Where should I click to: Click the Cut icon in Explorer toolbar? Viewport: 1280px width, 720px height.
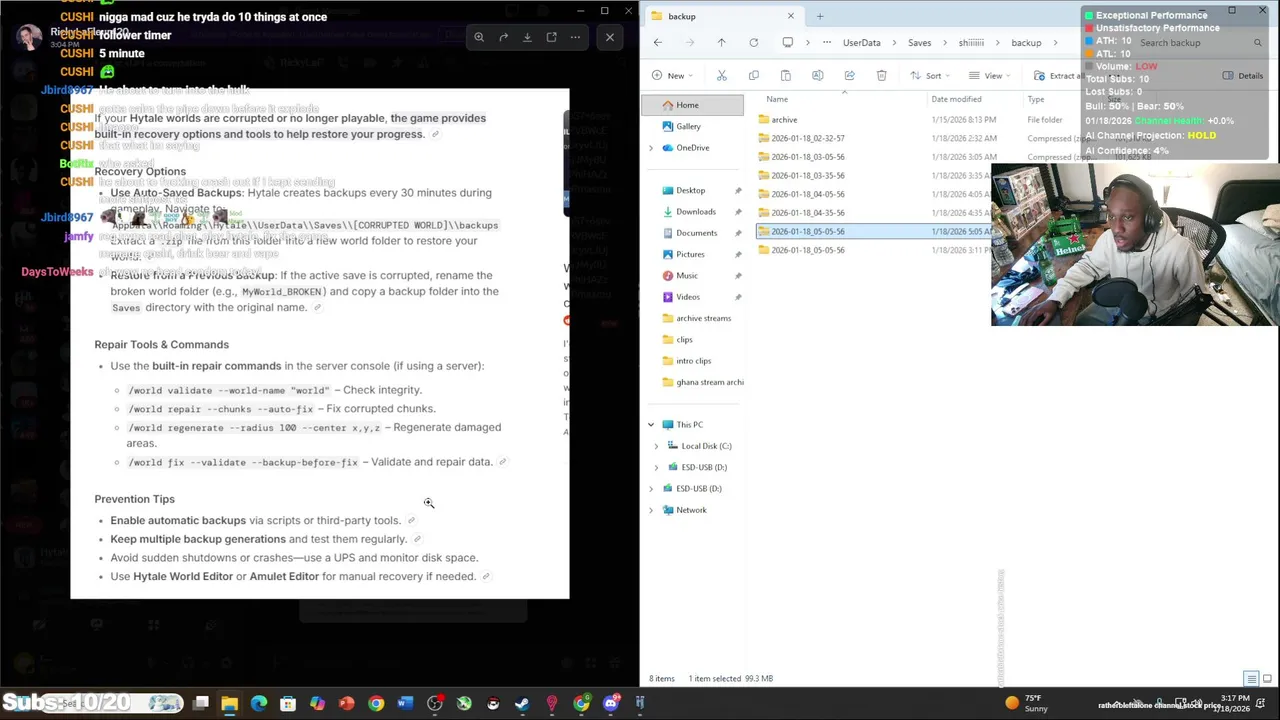click(x=721, y=75)
